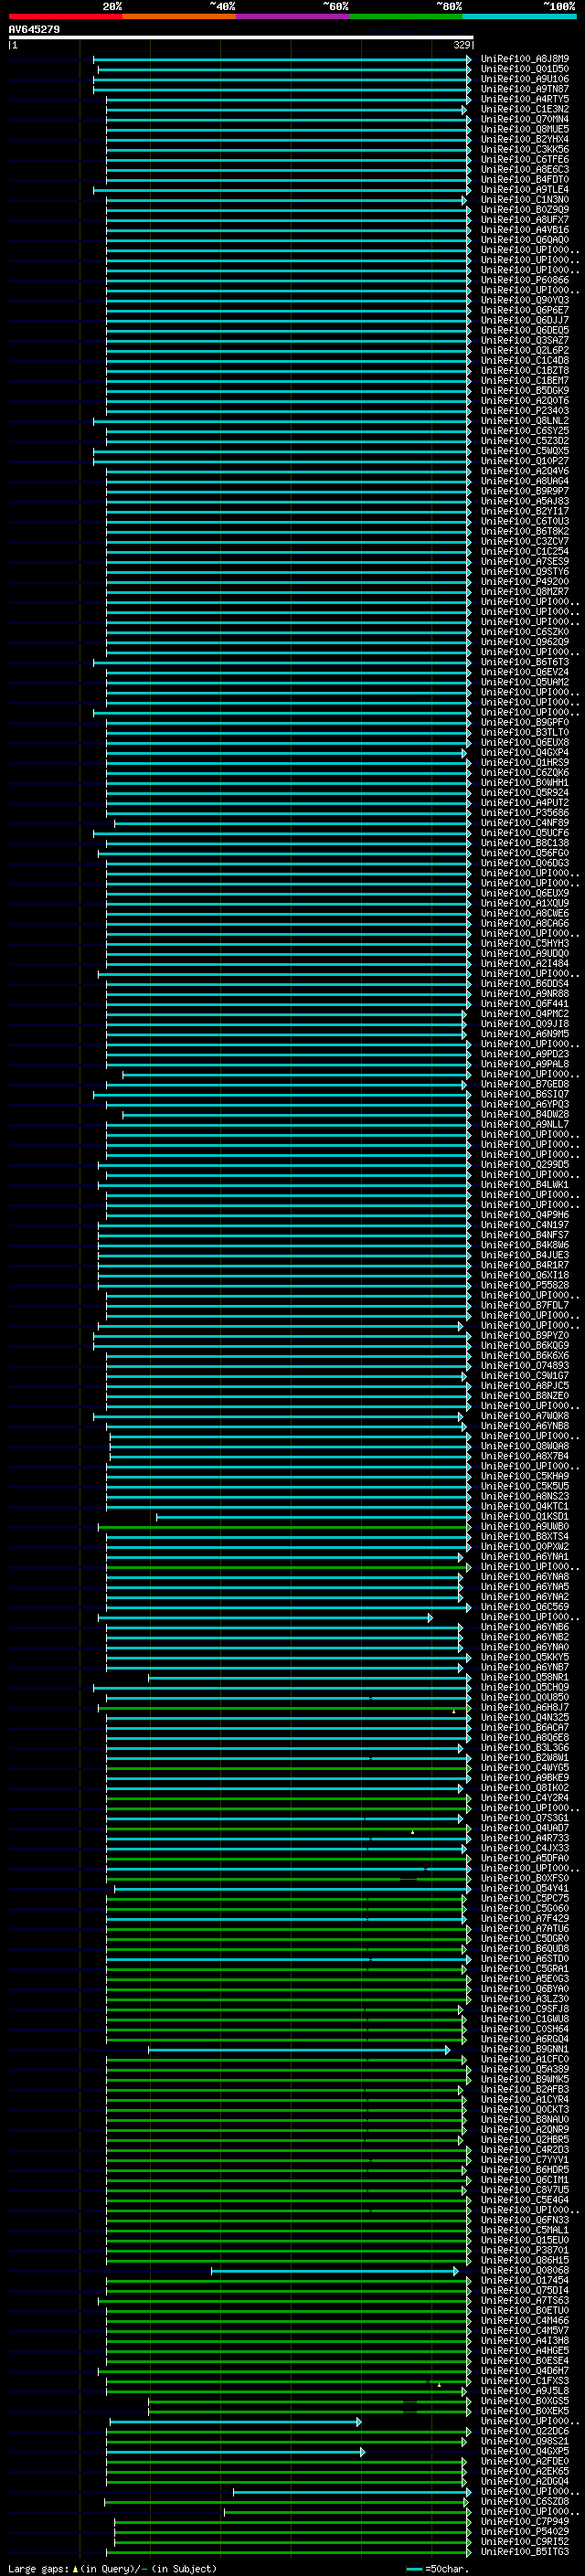Select the AV645279 query label

(34, 29)
